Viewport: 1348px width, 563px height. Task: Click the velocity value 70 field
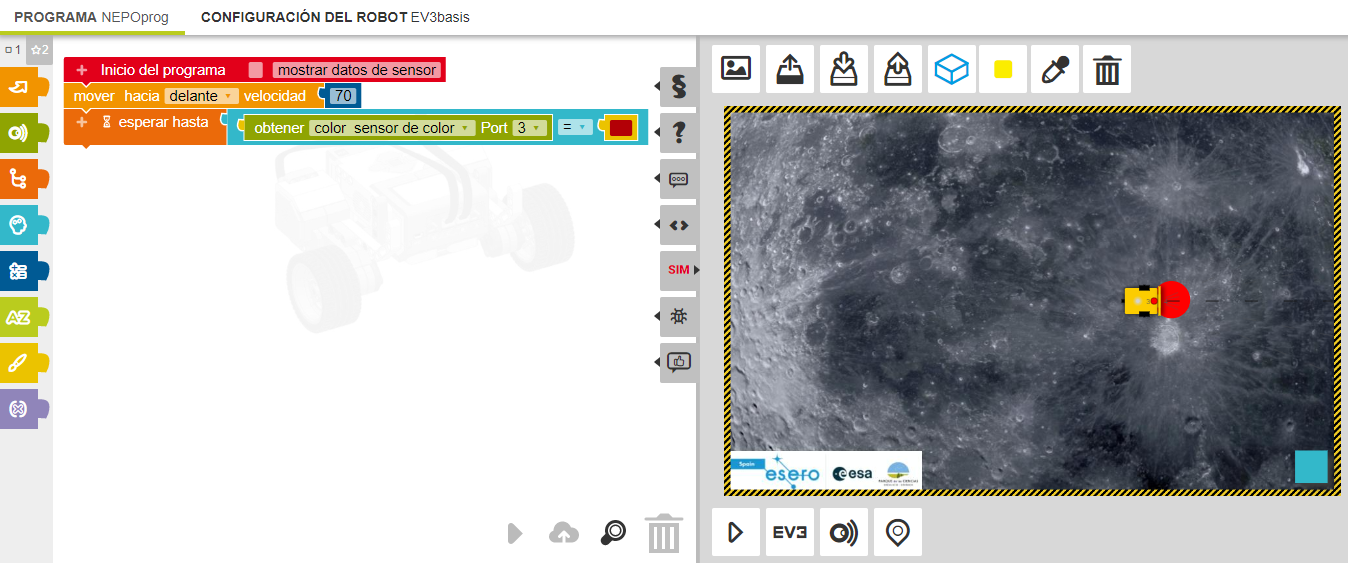click(343, 96)
